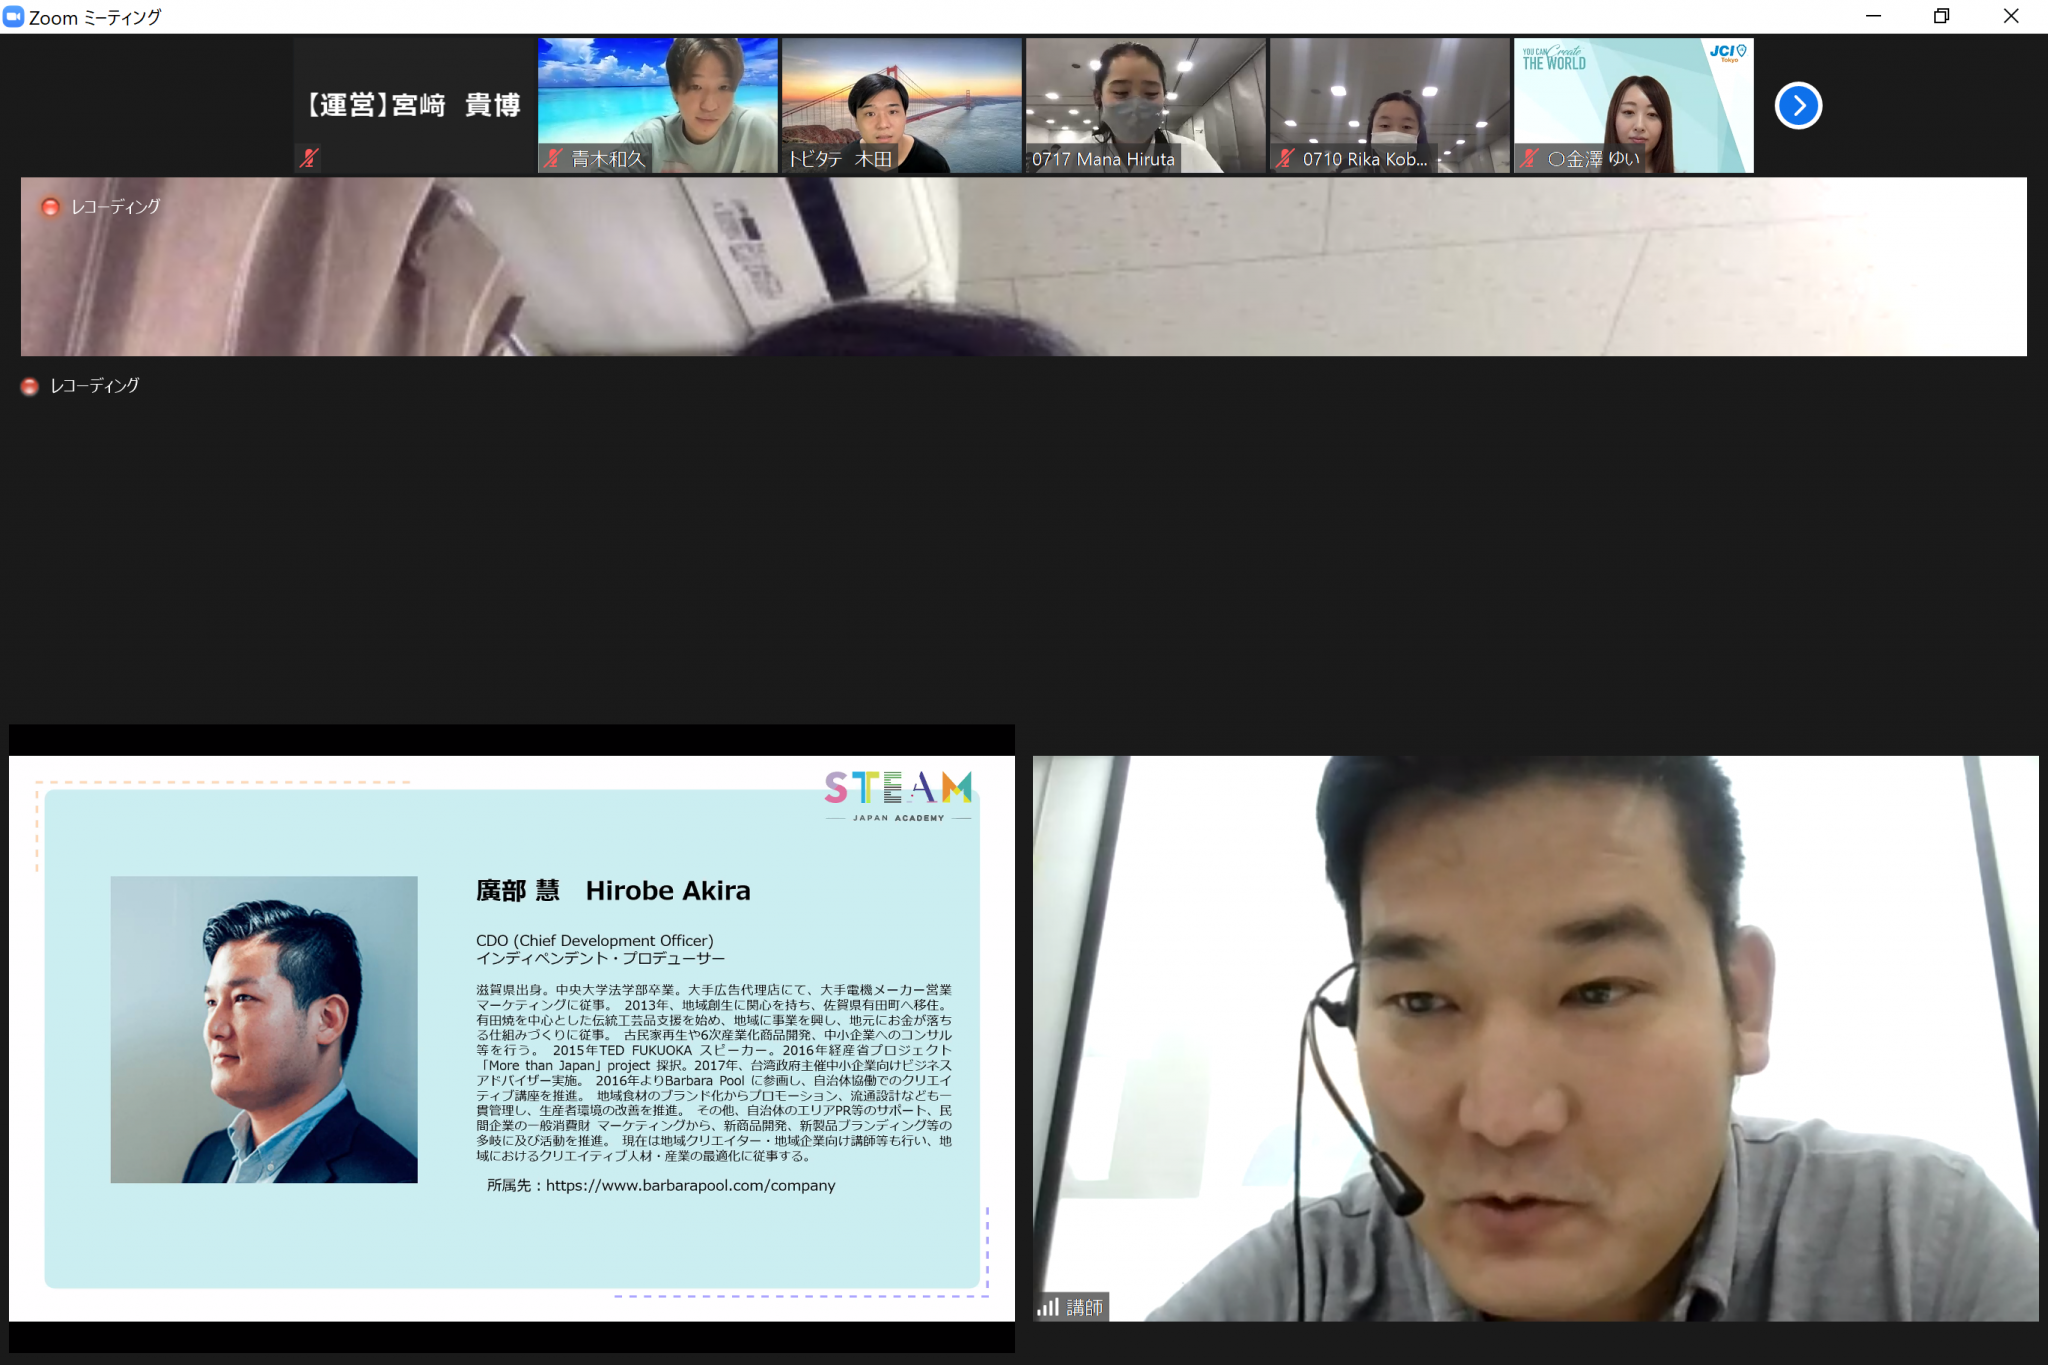
Task: Click muted mic icon on 金澤ゆい tile
Action: click(1530, 158)
